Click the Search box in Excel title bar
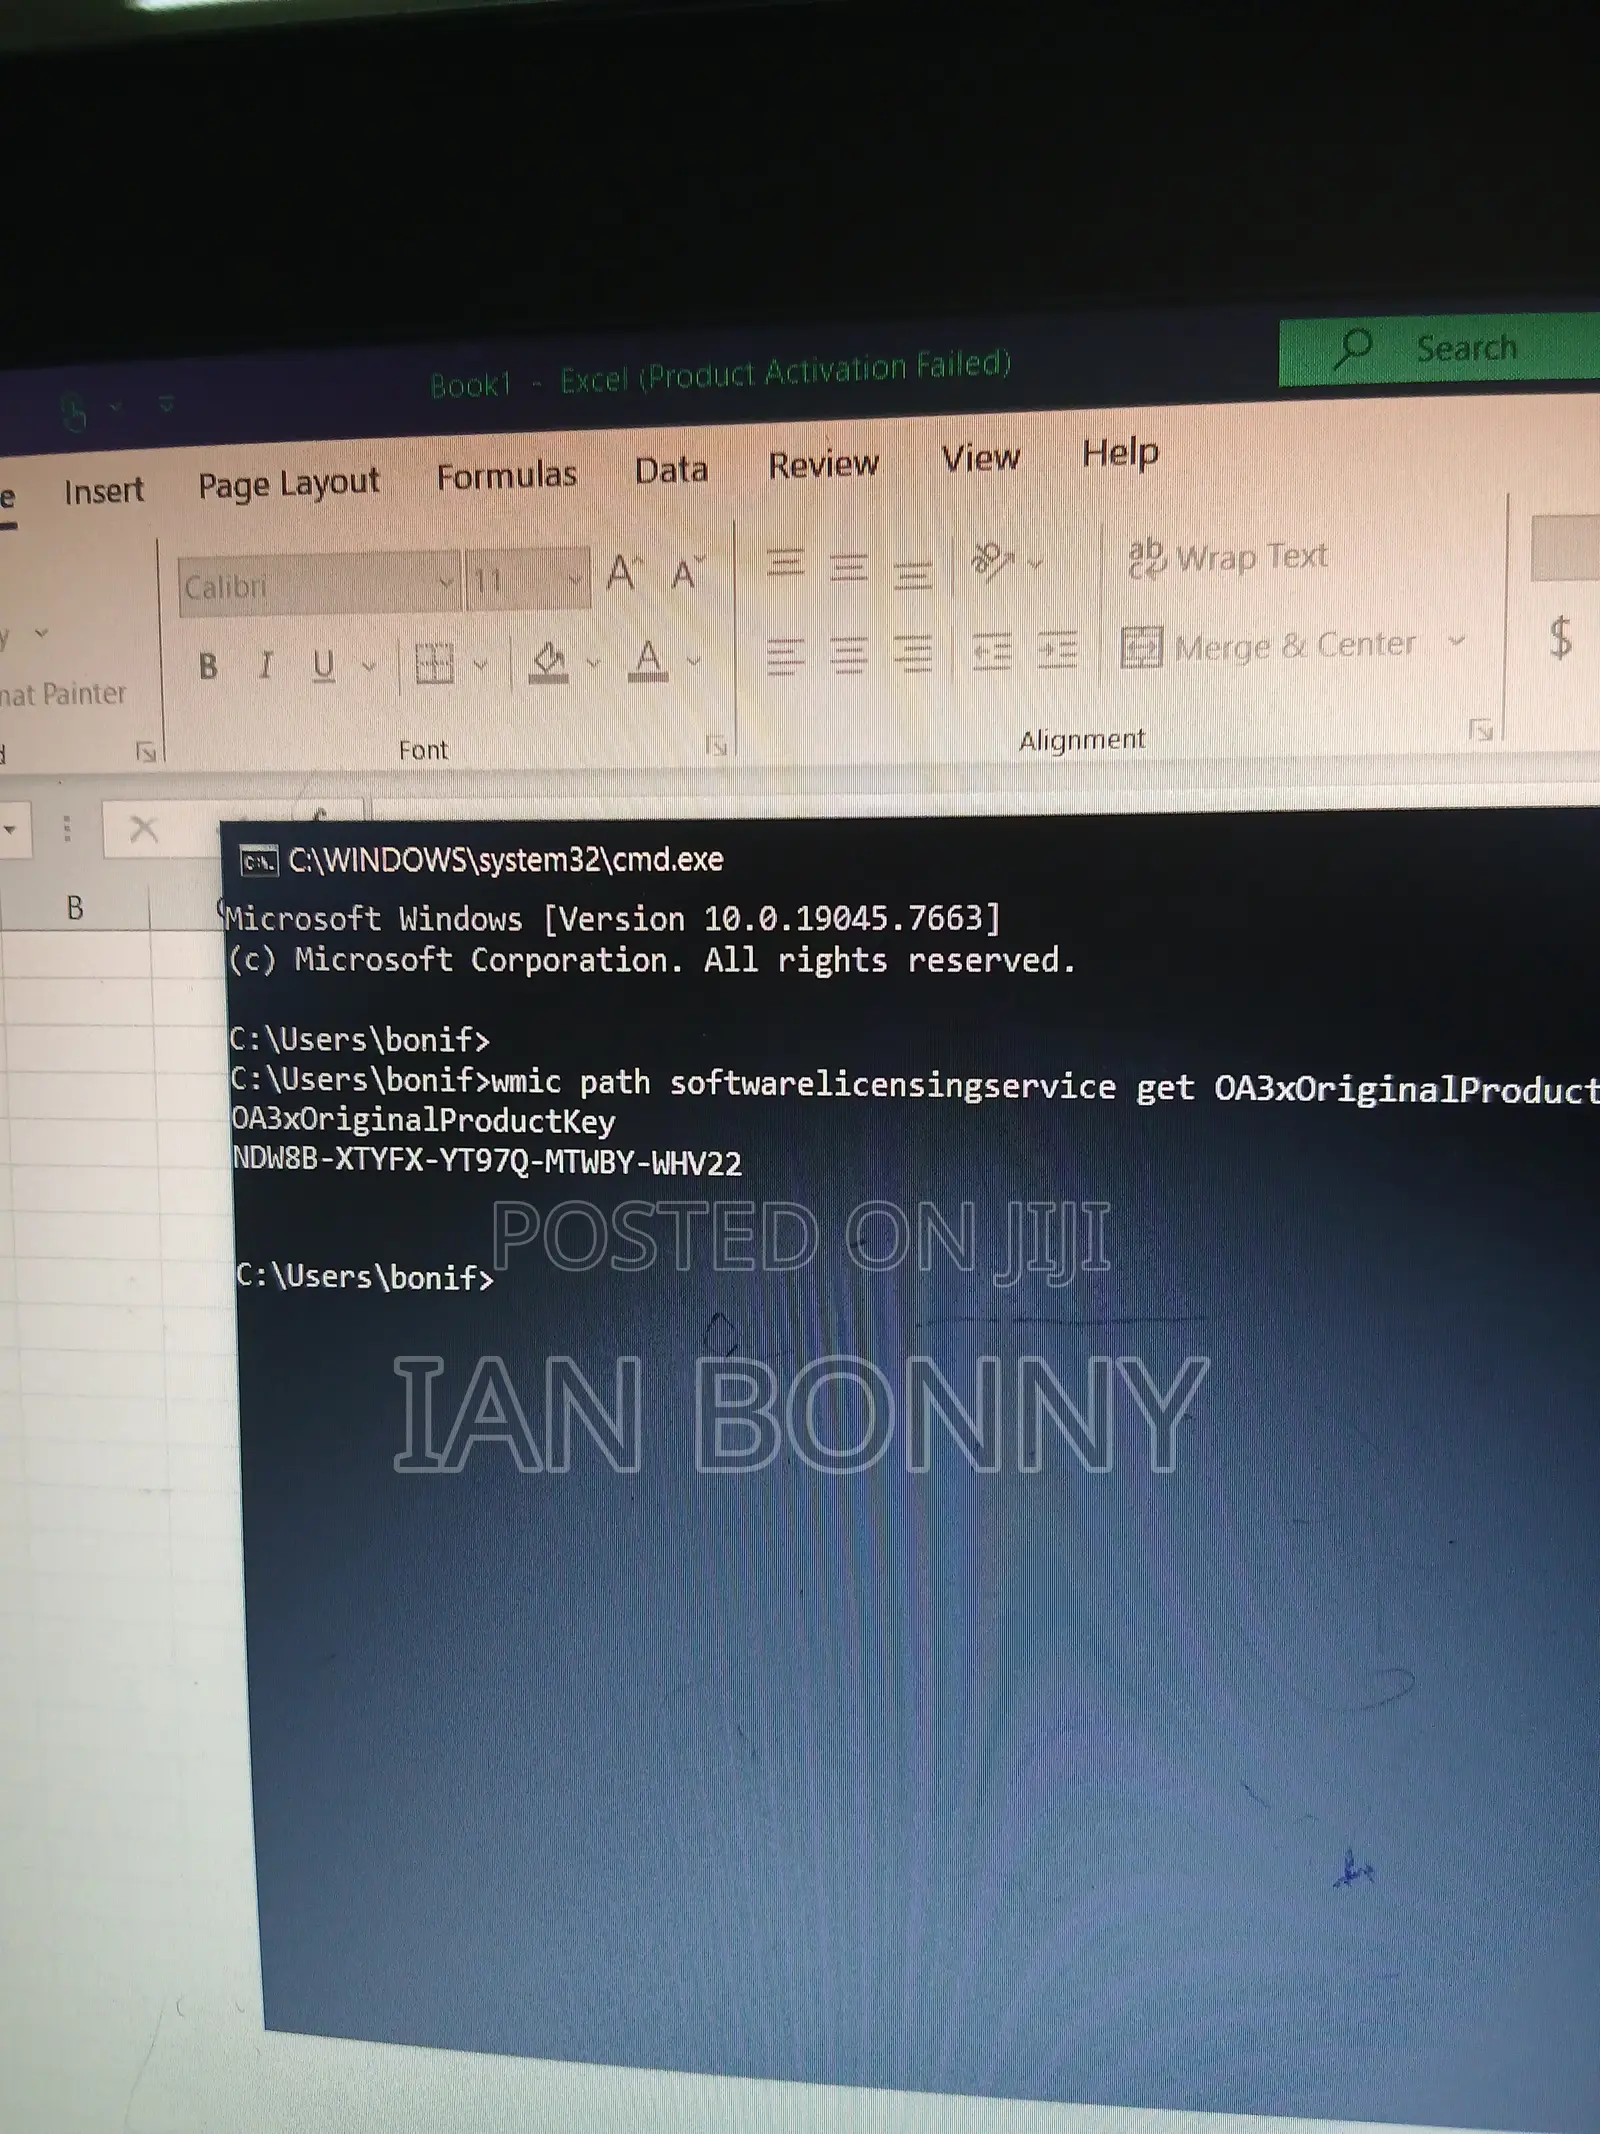 (1440, 349)
